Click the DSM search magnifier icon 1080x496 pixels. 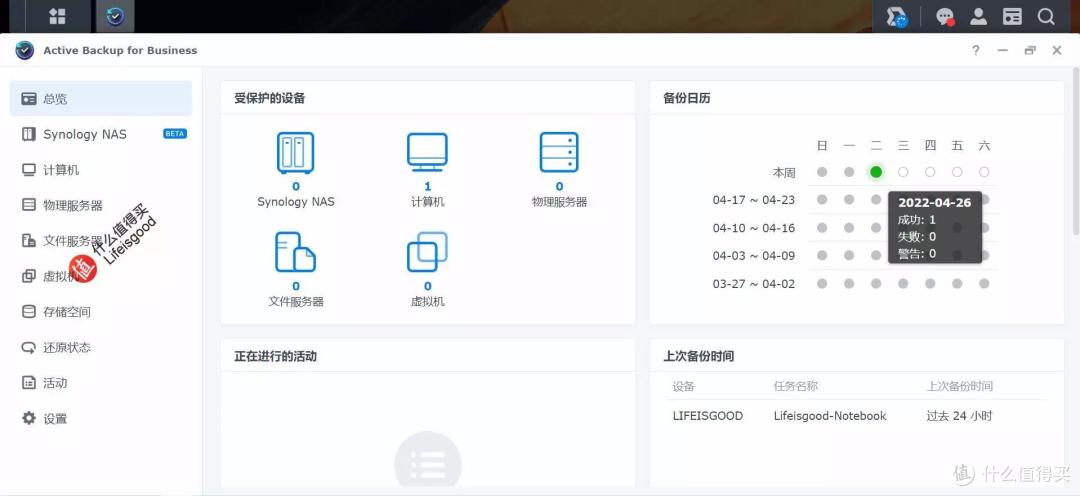(1046, 17)
